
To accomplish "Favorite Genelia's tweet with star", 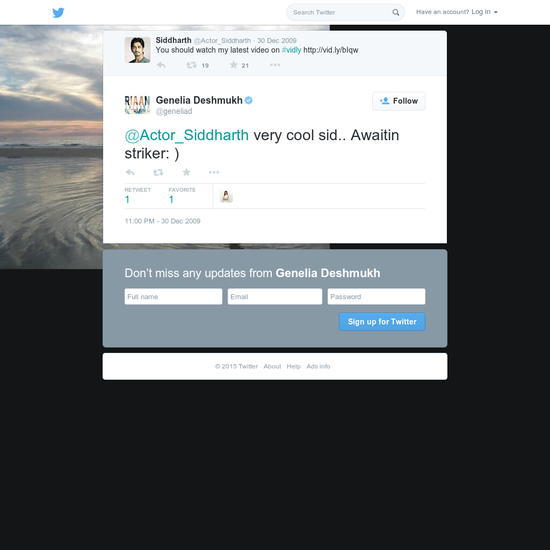I will click(x=186, y=172).
